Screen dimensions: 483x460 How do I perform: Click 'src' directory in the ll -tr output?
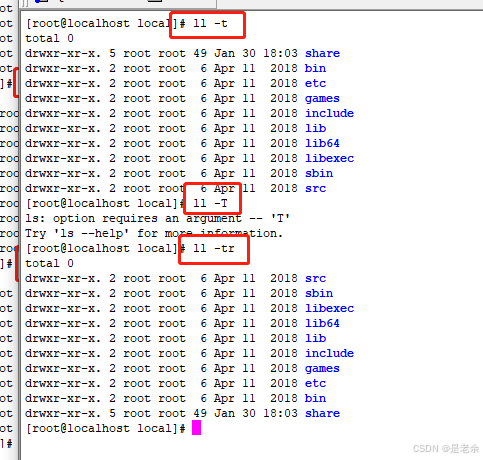pyautogui.click(x=315, y=278)
